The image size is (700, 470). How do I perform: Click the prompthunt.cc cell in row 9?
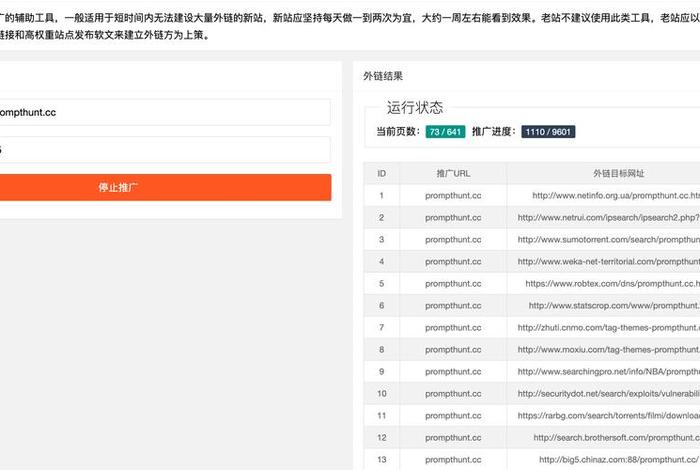point(453,371)
